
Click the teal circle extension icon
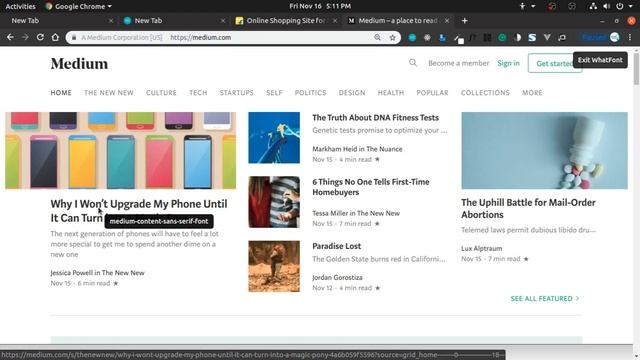tap(412, 38)
